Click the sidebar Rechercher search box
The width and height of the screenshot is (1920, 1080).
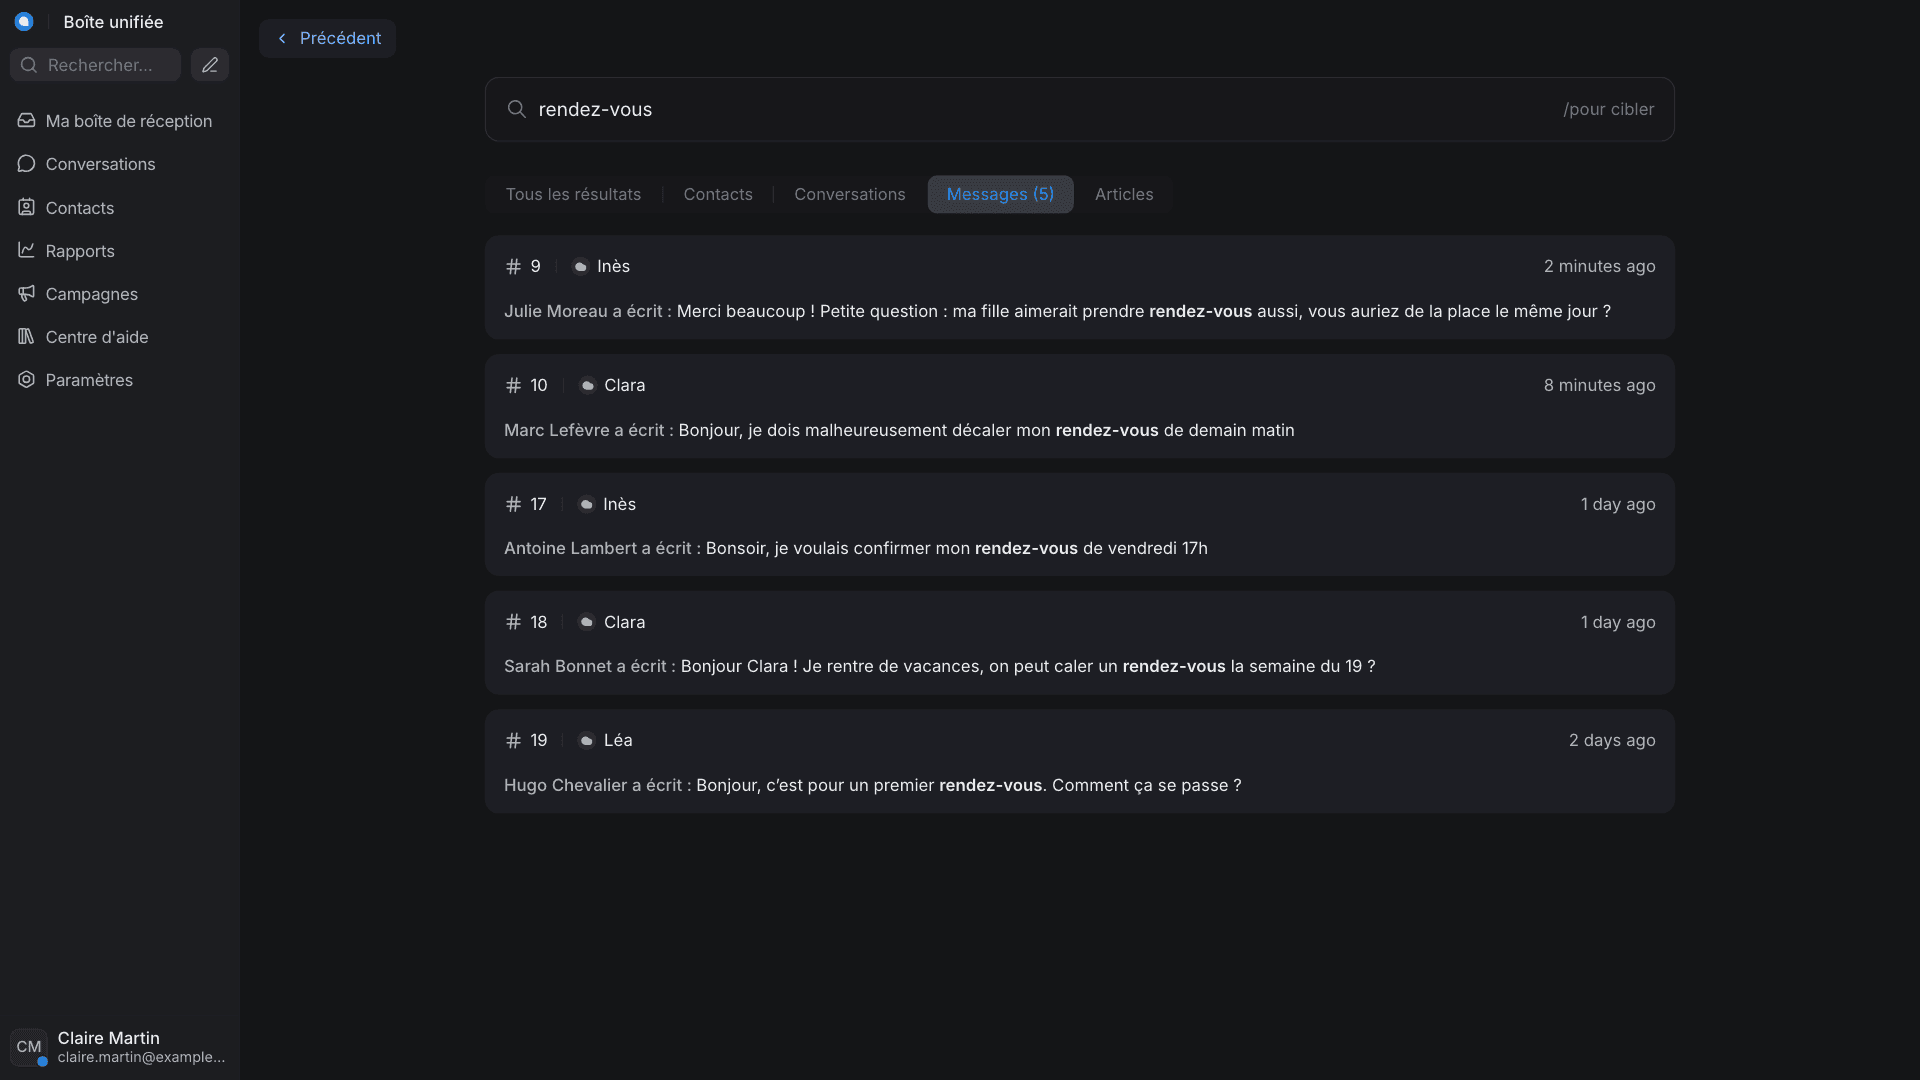pyautogui.click(x=96, y=65)
